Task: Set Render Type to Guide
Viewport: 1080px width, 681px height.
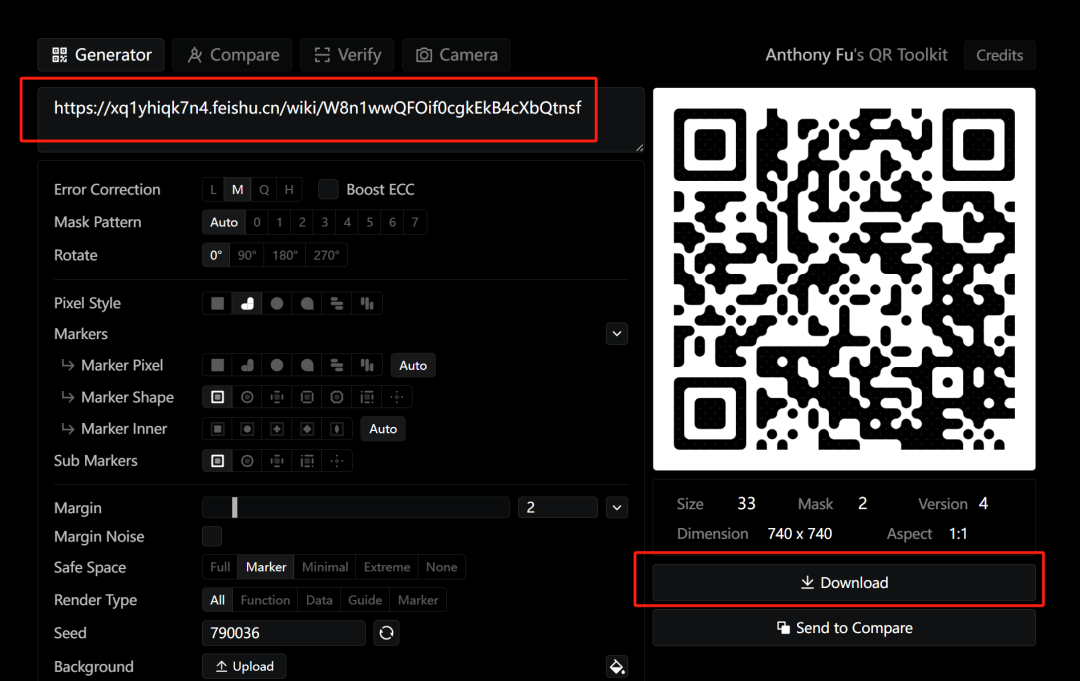Action: pyautogui.click(x=364, y=600)
